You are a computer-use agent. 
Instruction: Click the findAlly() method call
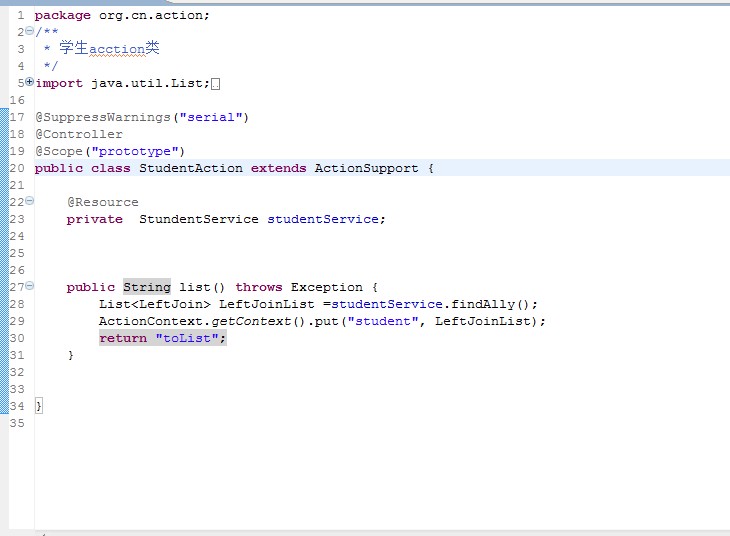pyautogui.click(x=490, y=304)
